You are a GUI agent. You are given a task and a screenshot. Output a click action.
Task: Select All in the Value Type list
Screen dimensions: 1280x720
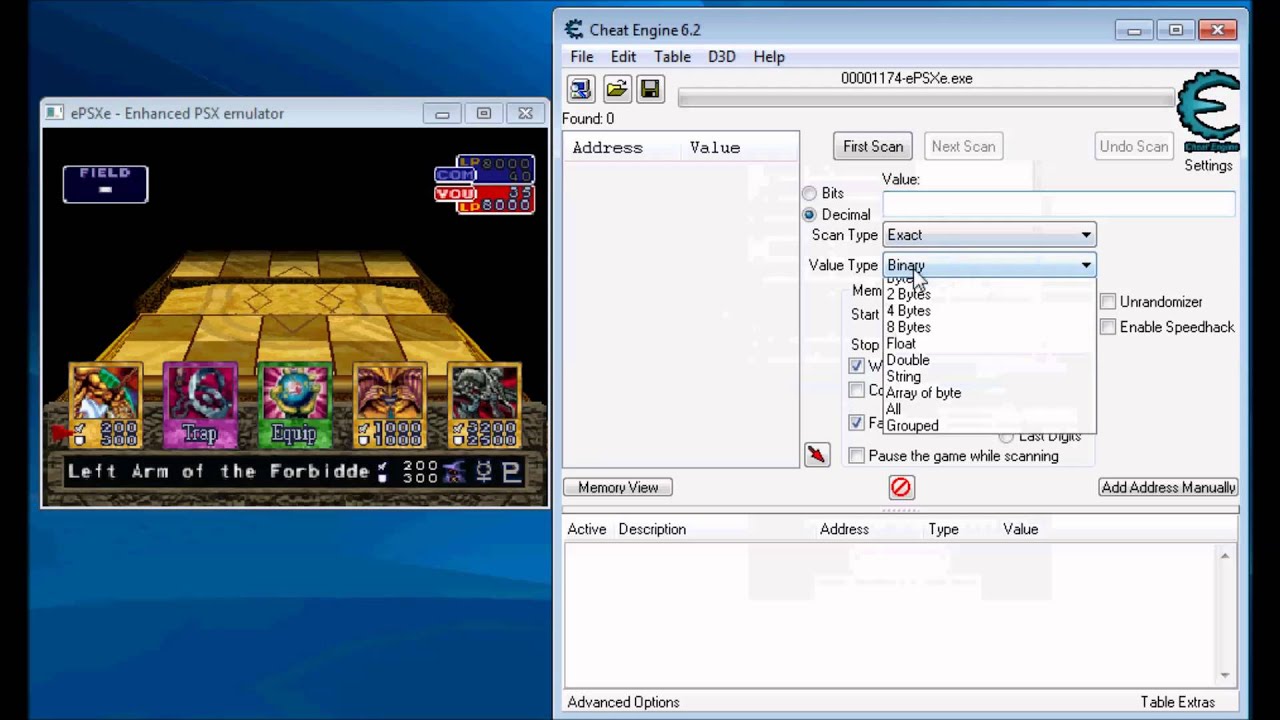click(x=989, y=409)
